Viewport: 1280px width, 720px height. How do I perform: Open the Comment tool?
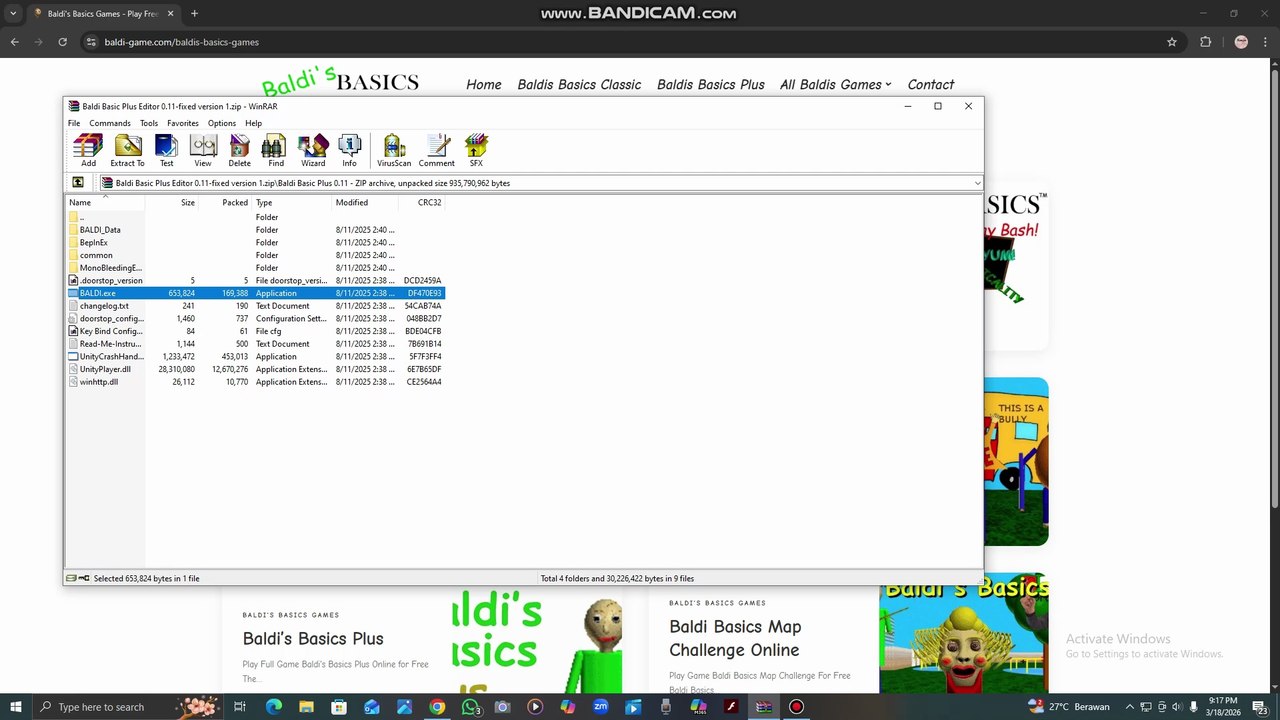click(x=436, y=150)
